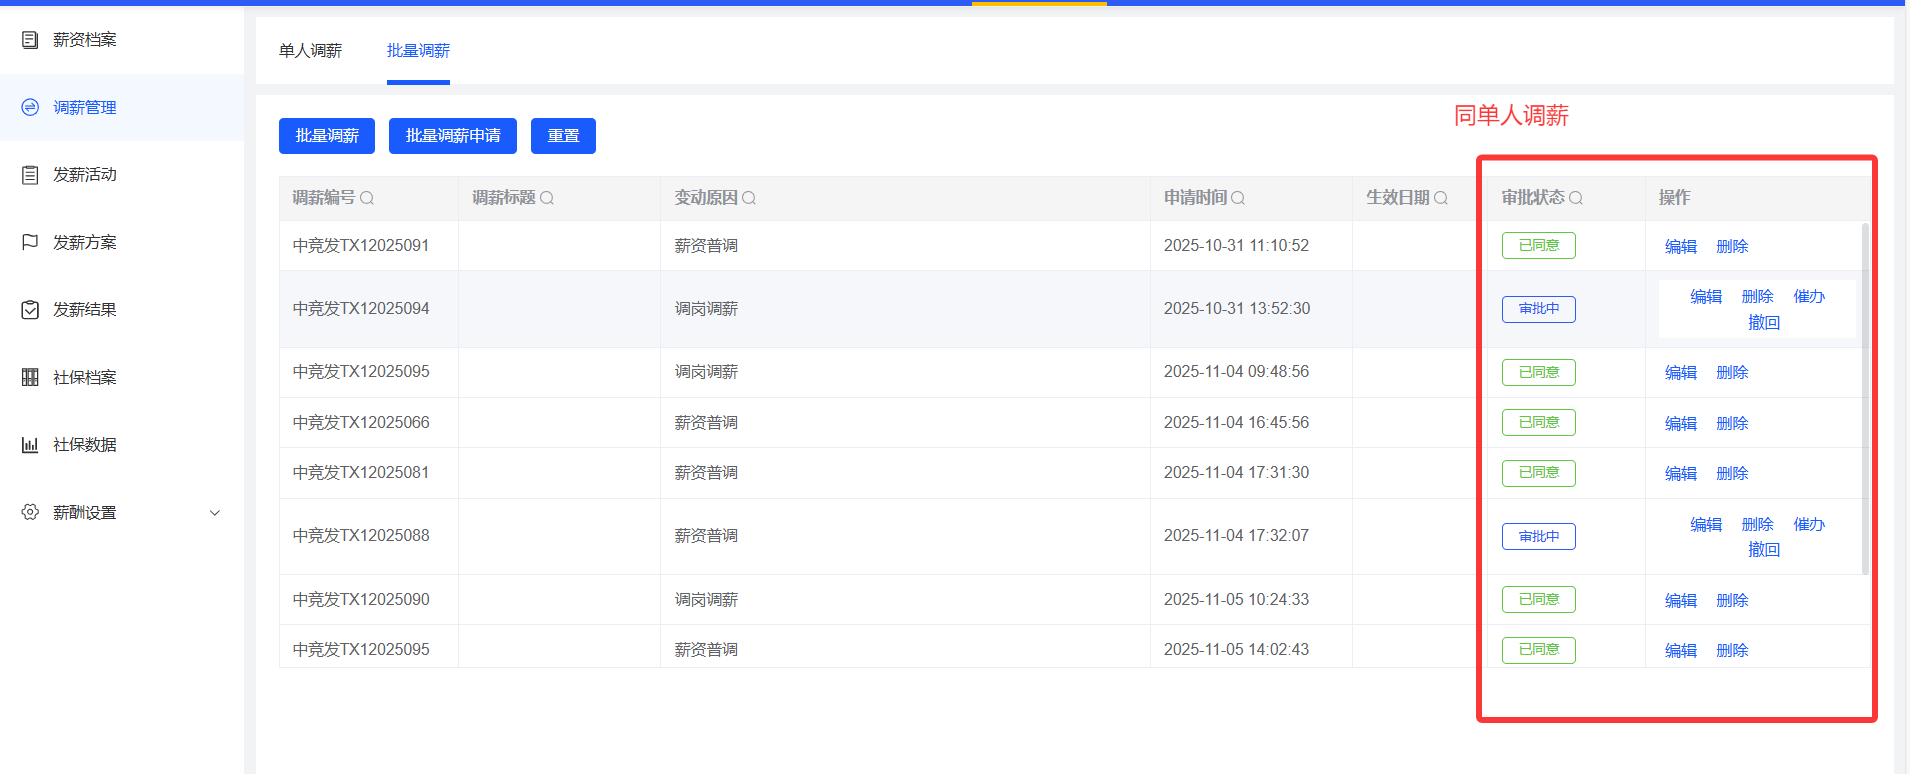Open 薪资档案 via its sidebar icon
1910x774 pixels.
[x=30, y=40]
